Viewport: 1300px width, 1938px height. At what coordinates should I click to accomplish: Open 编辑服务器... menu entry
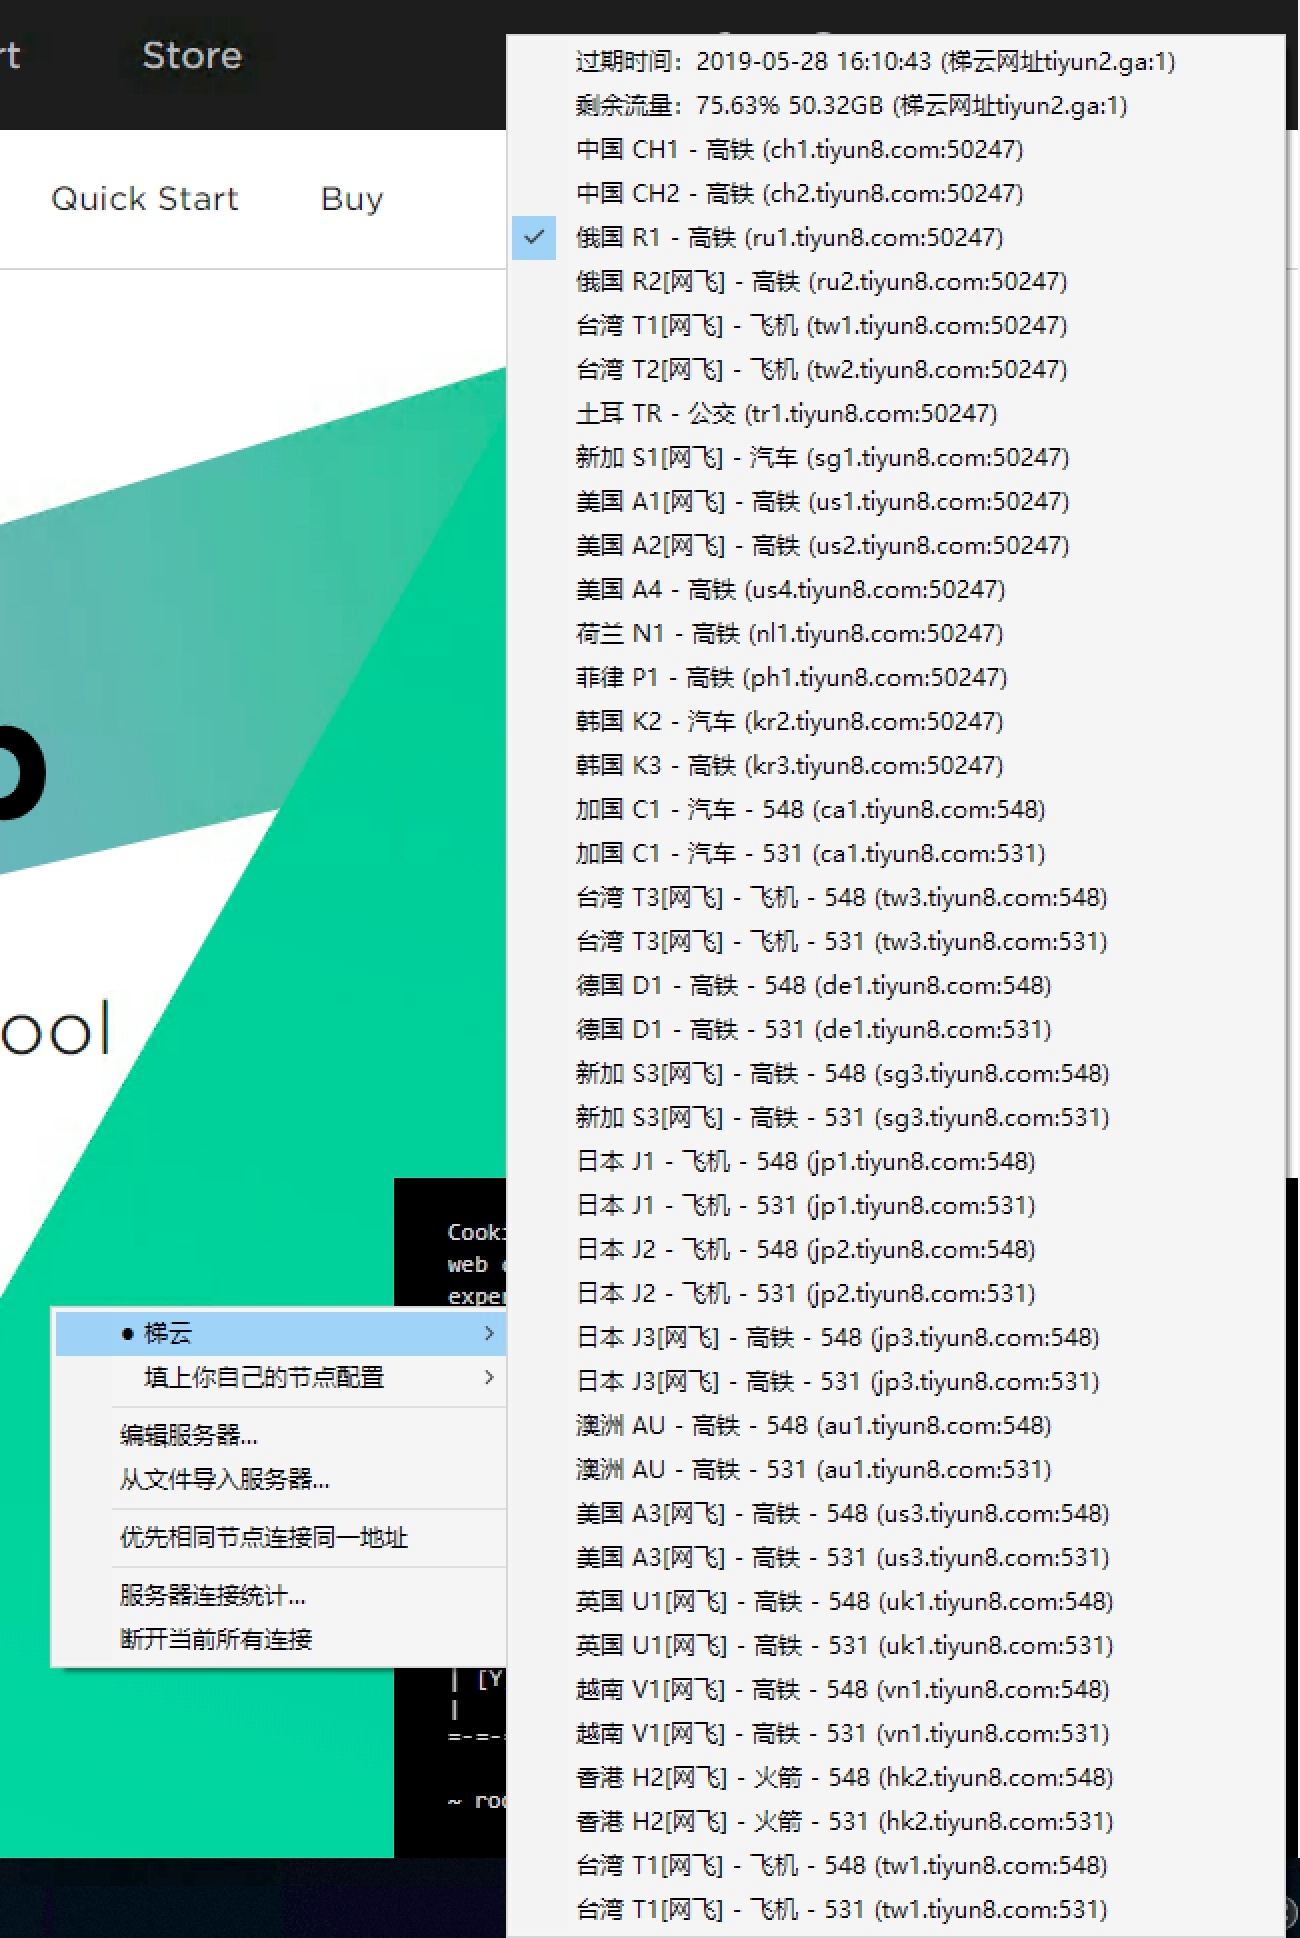point(189,1435)
